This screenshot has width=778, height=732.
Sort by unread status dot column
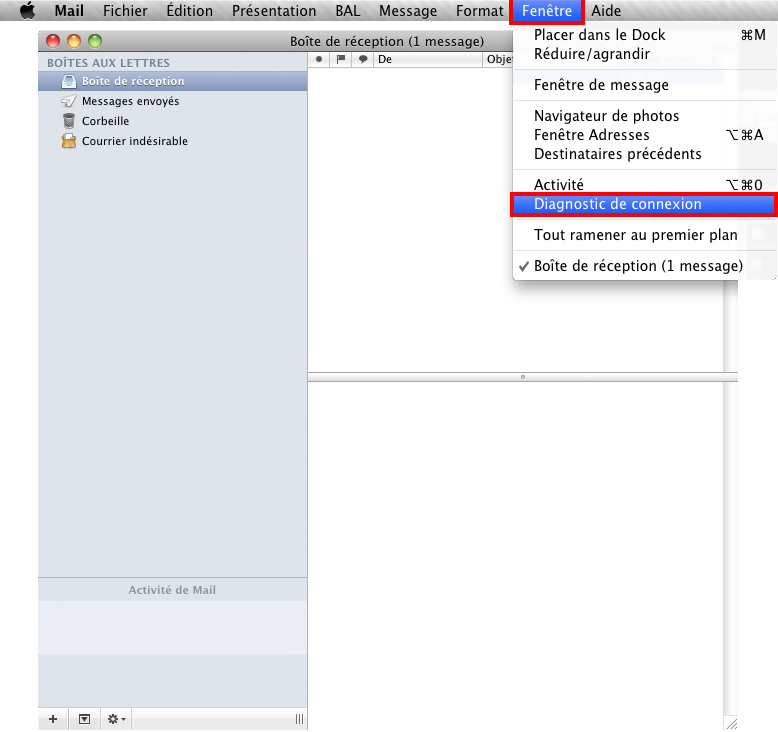(x=319, y=59)
